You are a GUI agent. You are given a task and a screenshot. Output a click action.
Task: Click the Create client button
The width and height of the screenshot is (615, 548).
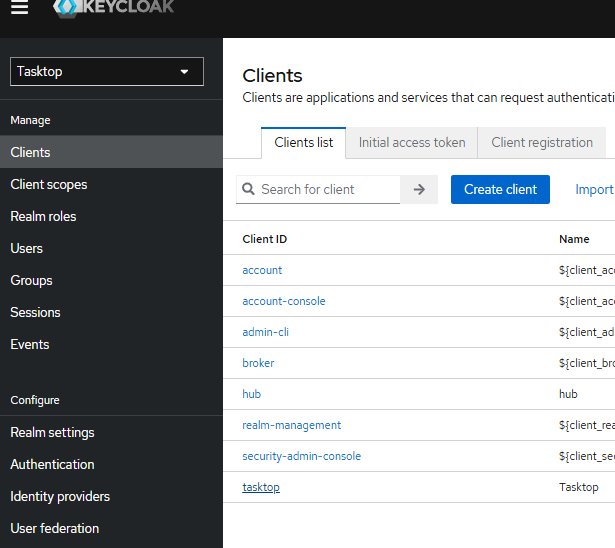[x=500, y=189]
